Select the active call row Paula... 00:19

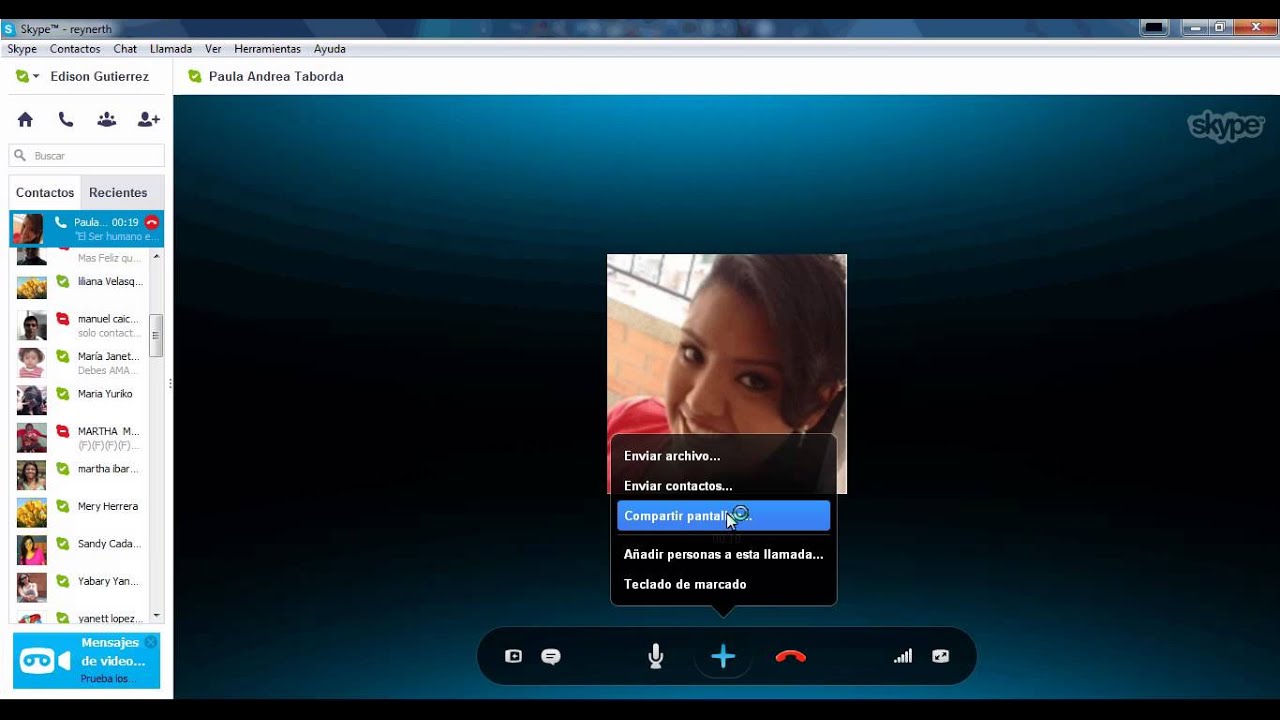coord(87,229)
